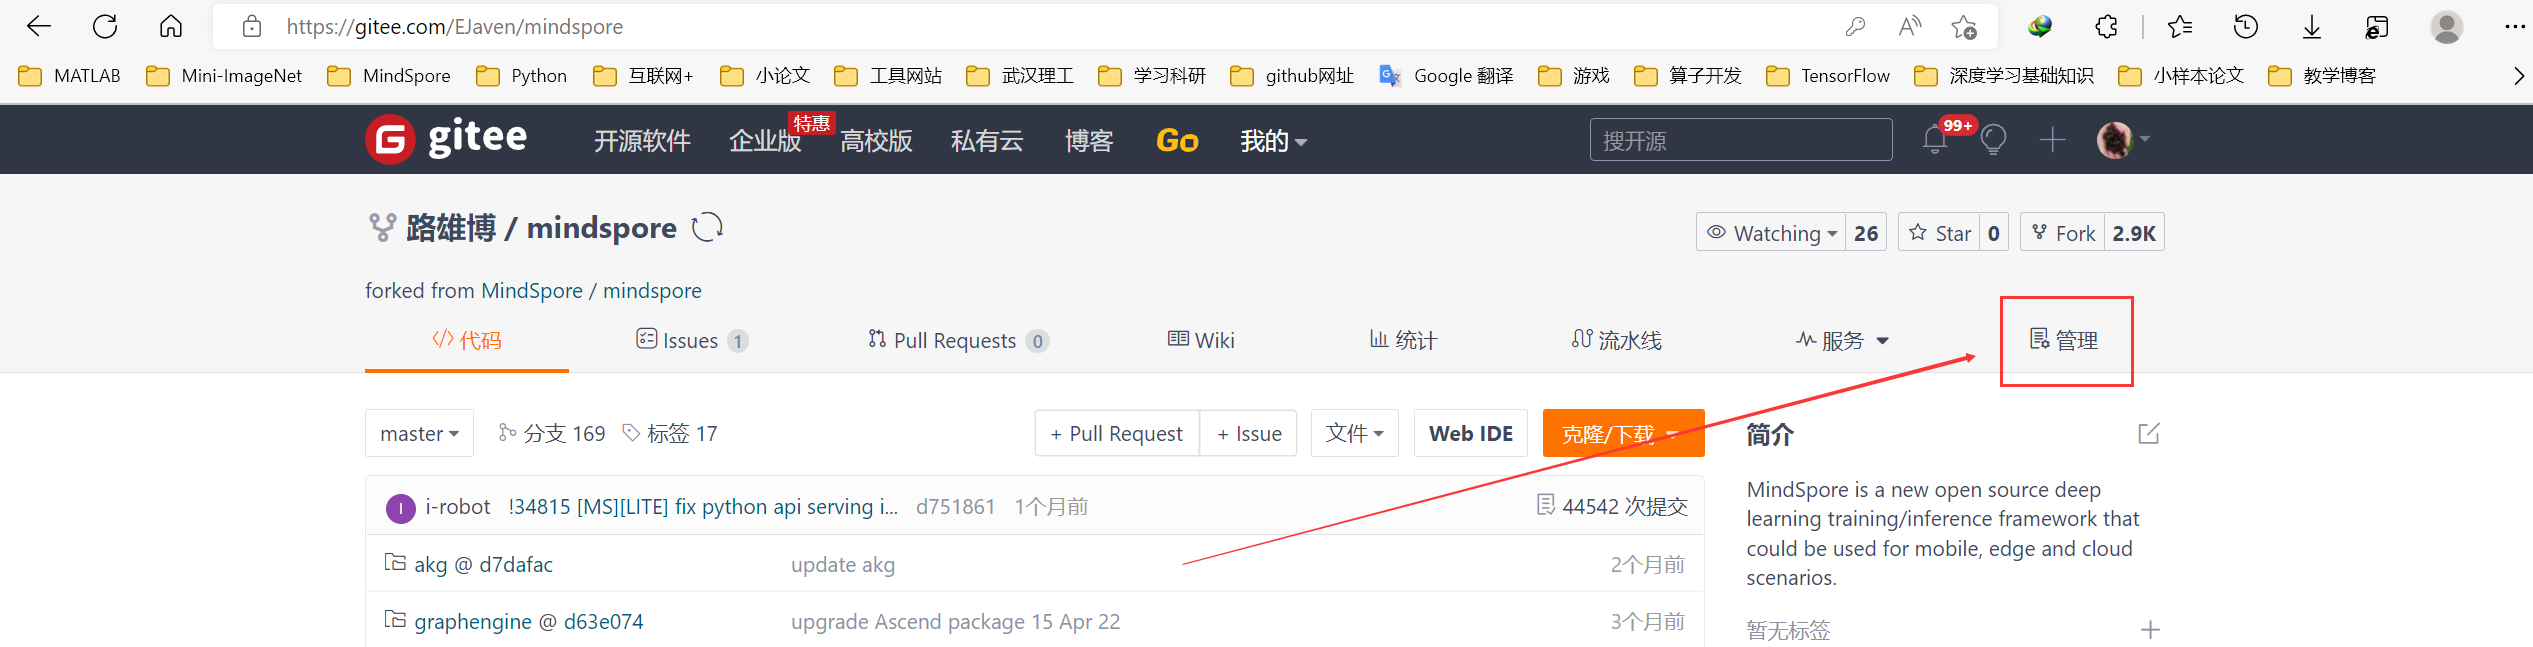This screenshot has width=2533, height=647.
Task: Open the favorites list icon
Action: point(2180,27)
